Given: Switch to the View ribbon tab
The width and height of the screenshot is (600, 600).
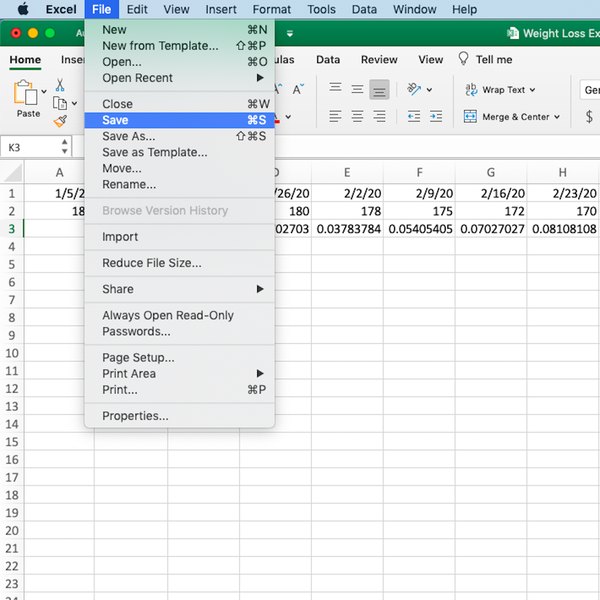Looking at the screenshot, I should (430, 60).
